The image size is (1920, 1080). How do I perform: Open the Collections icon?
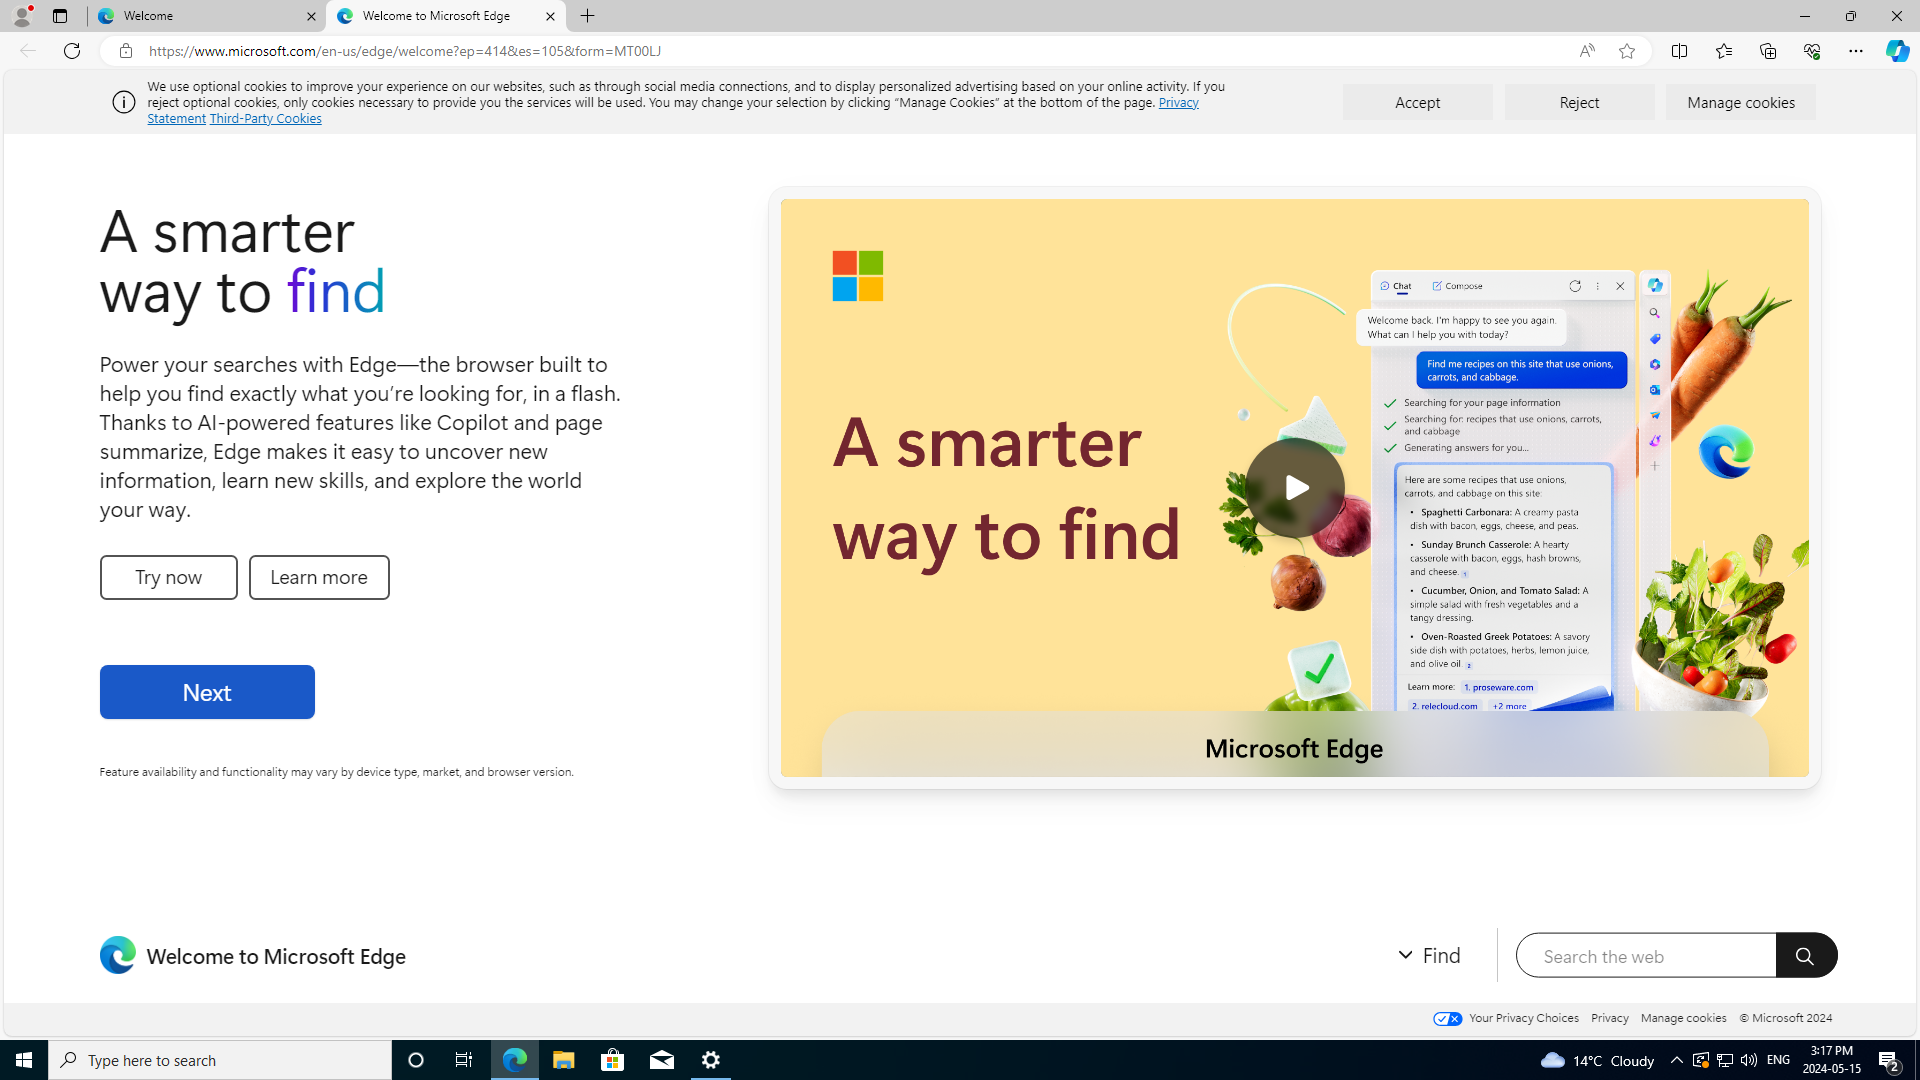(1767, 51)
